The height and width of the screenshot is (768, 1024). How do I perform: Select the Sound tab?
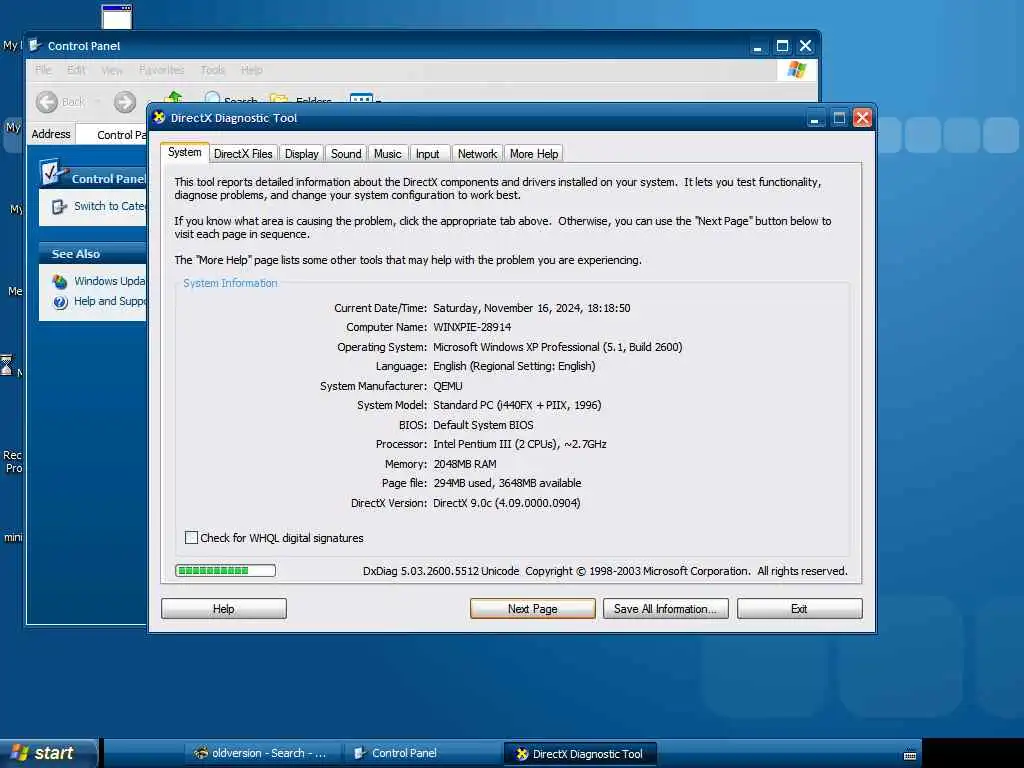tap(345, 154)
